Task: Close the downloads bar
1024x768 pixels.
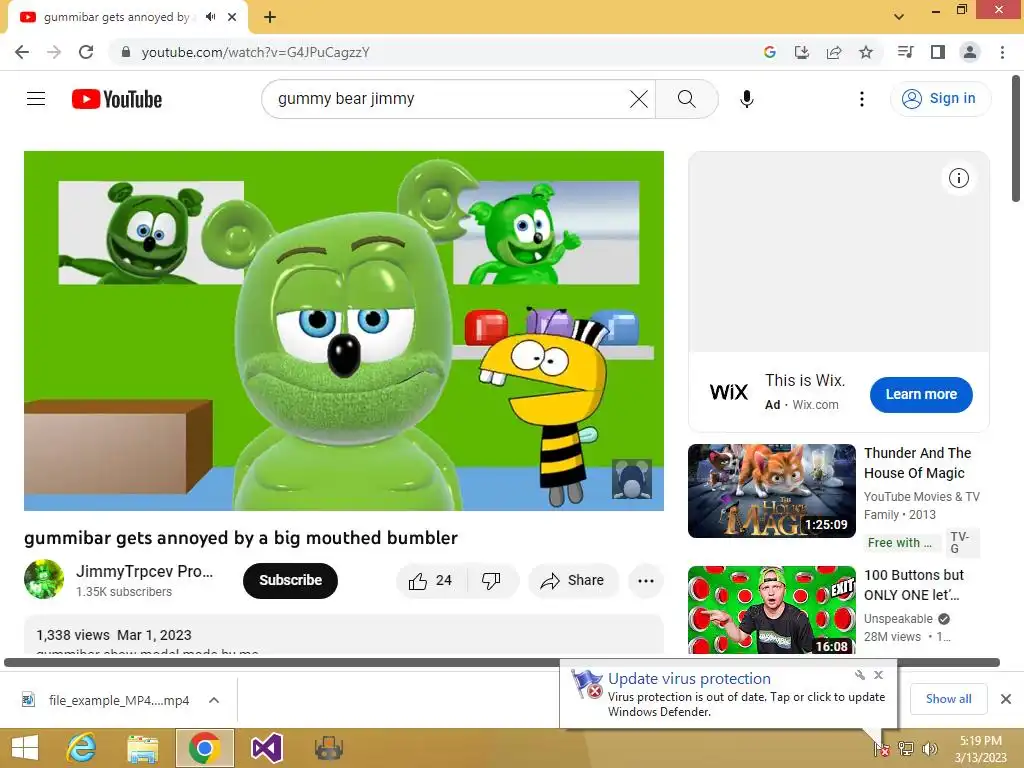Action: pyautogui.click(x=1006, y=699)
